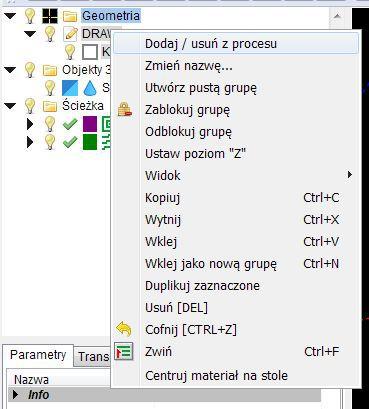
Task: Click the black four-pane icon by Geometria
Action: [50, 16]
